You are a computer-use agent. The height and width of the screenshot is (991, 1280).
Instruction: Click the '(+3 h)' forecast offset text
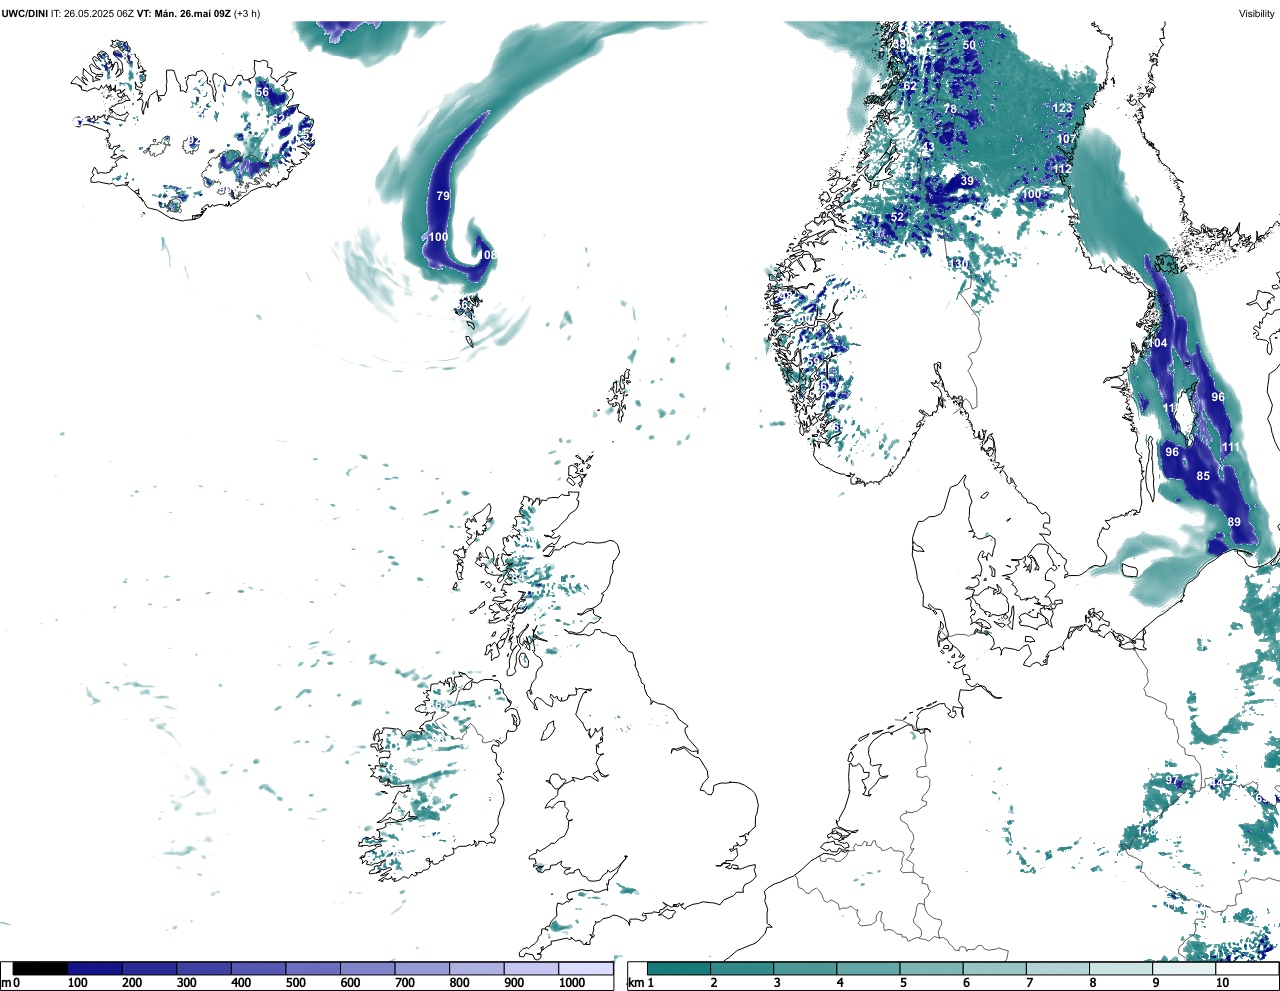point(247,13)
